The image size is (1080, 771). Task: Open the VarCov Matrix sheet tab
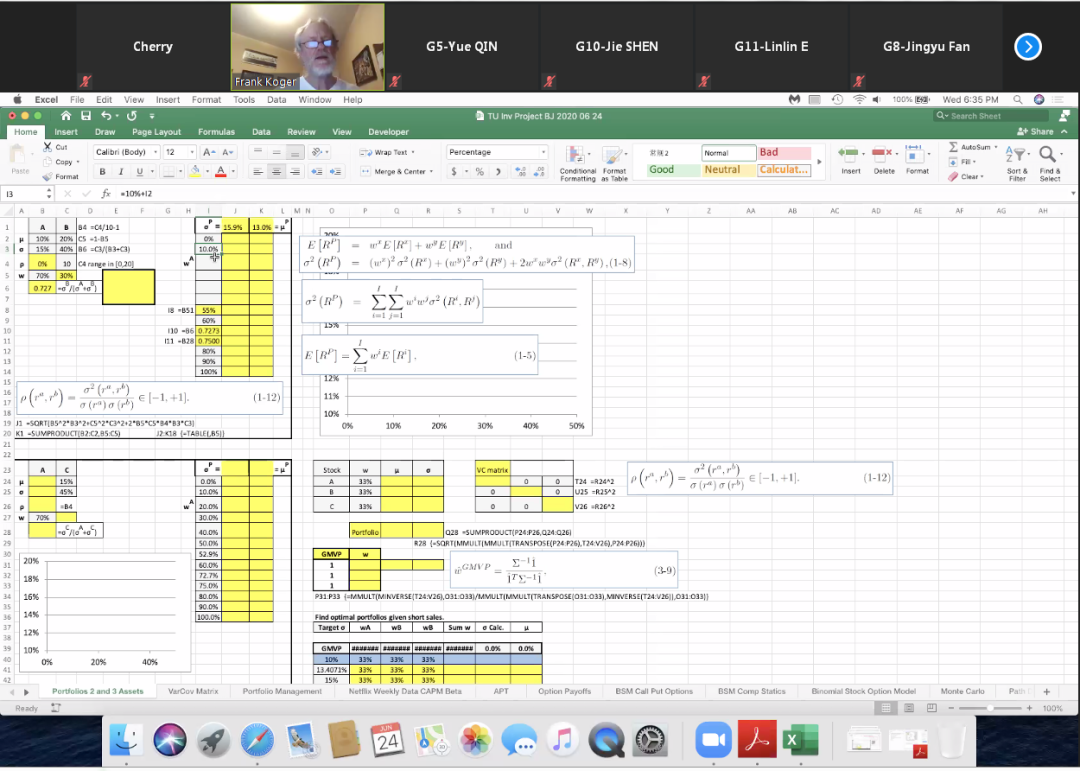point(193,691)
